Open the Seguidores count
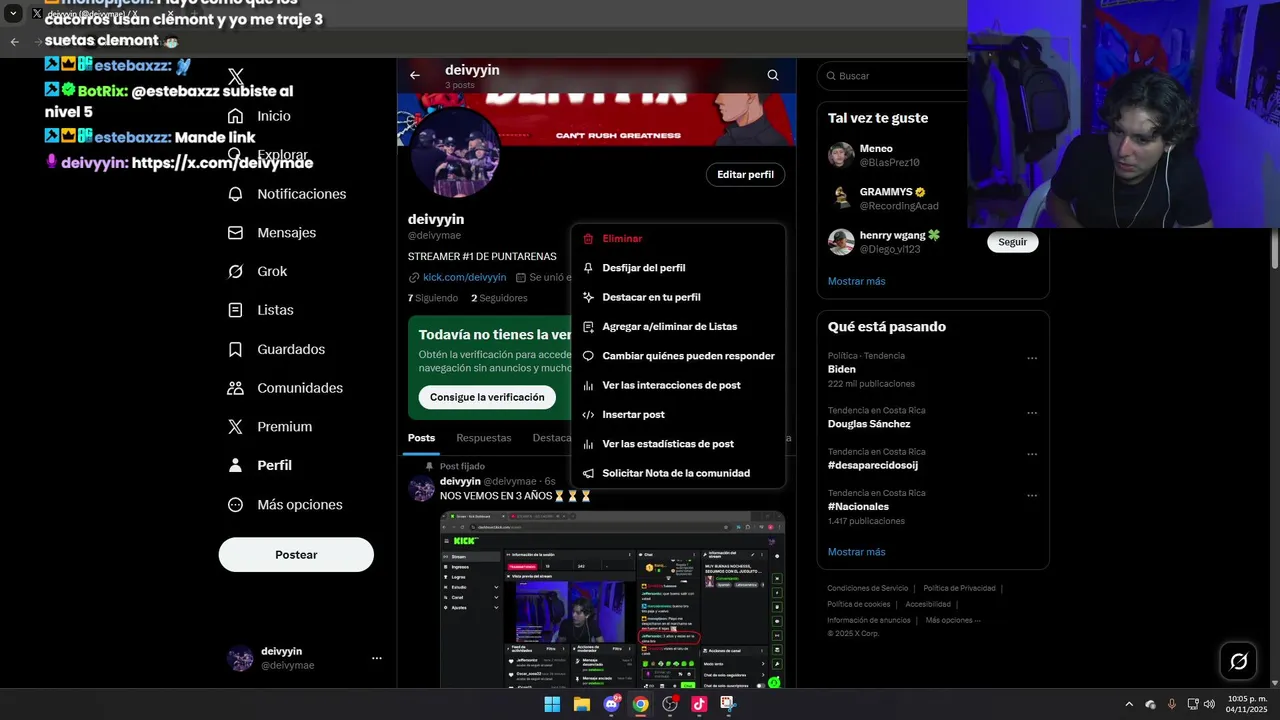 (499, 298)
